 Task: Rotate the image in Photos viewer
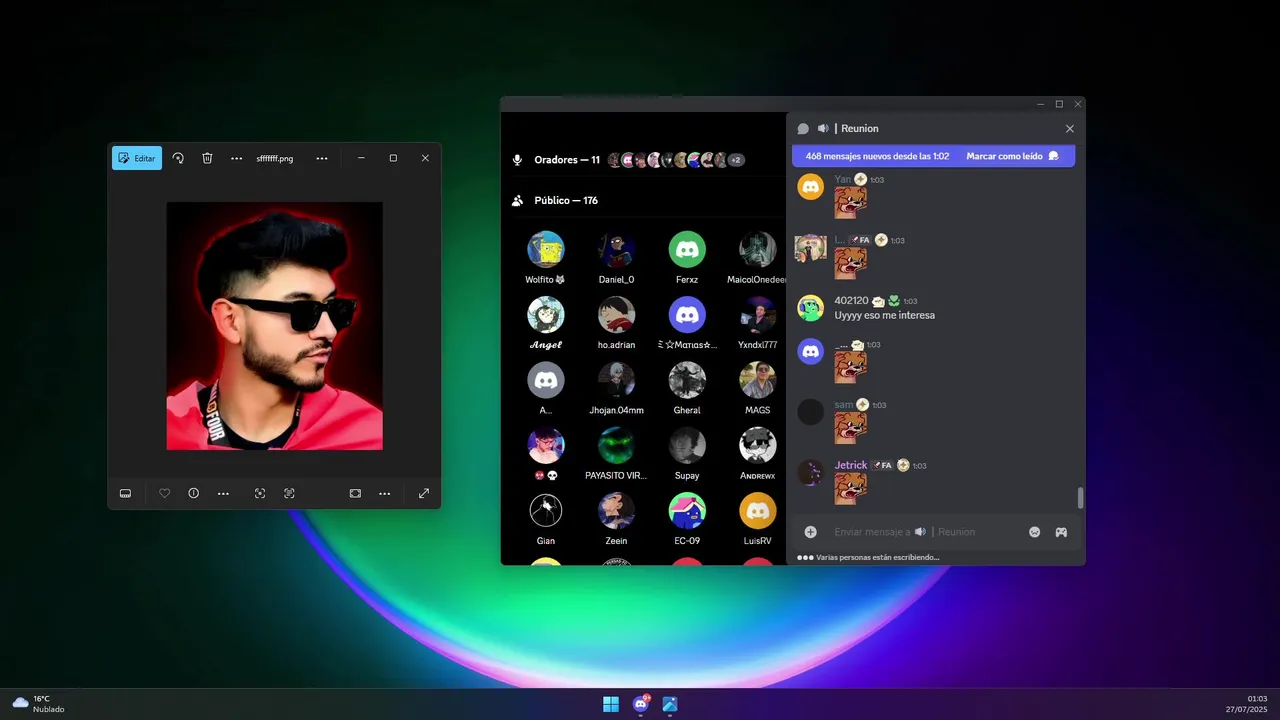[178, 158]
